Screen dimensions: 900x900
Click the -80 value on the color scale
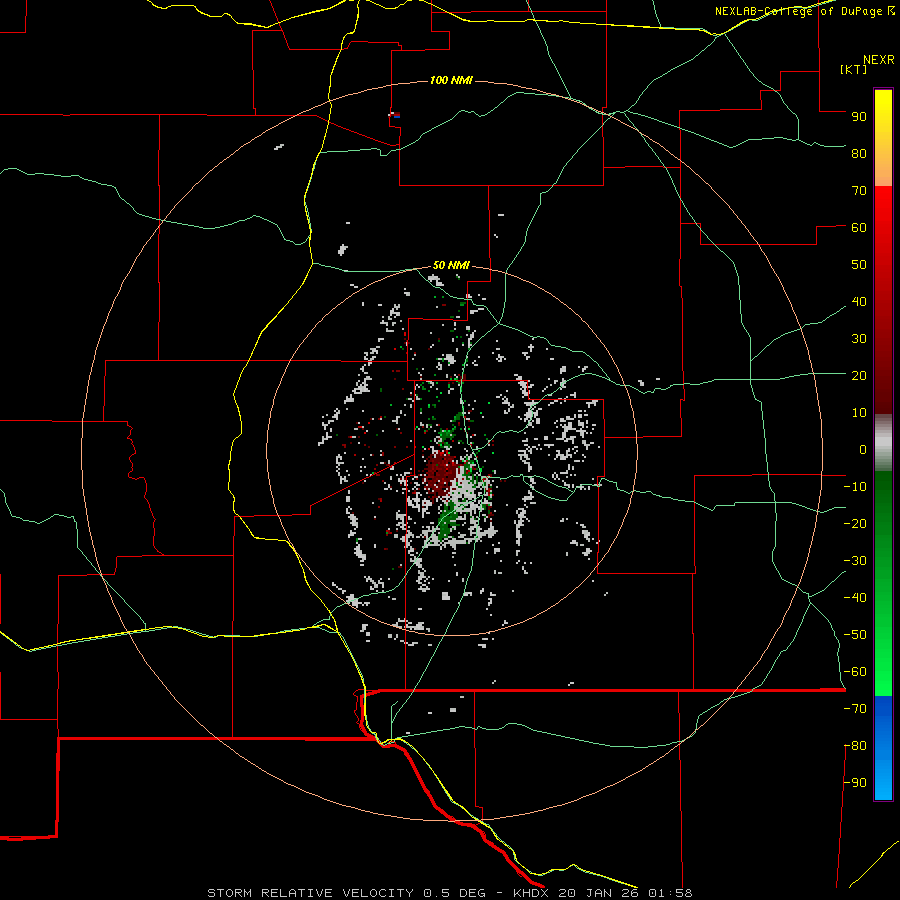pos(855,746)
